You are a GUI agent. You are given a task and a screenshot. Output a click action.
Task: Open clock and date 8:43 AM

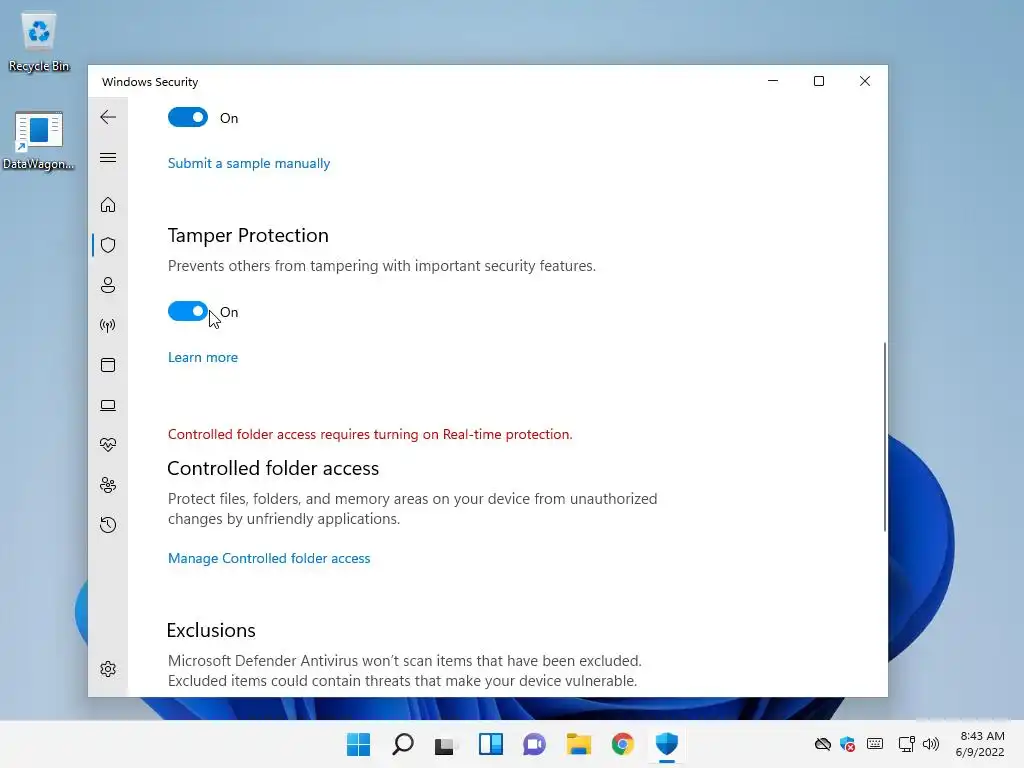click(x=980, y=744)
